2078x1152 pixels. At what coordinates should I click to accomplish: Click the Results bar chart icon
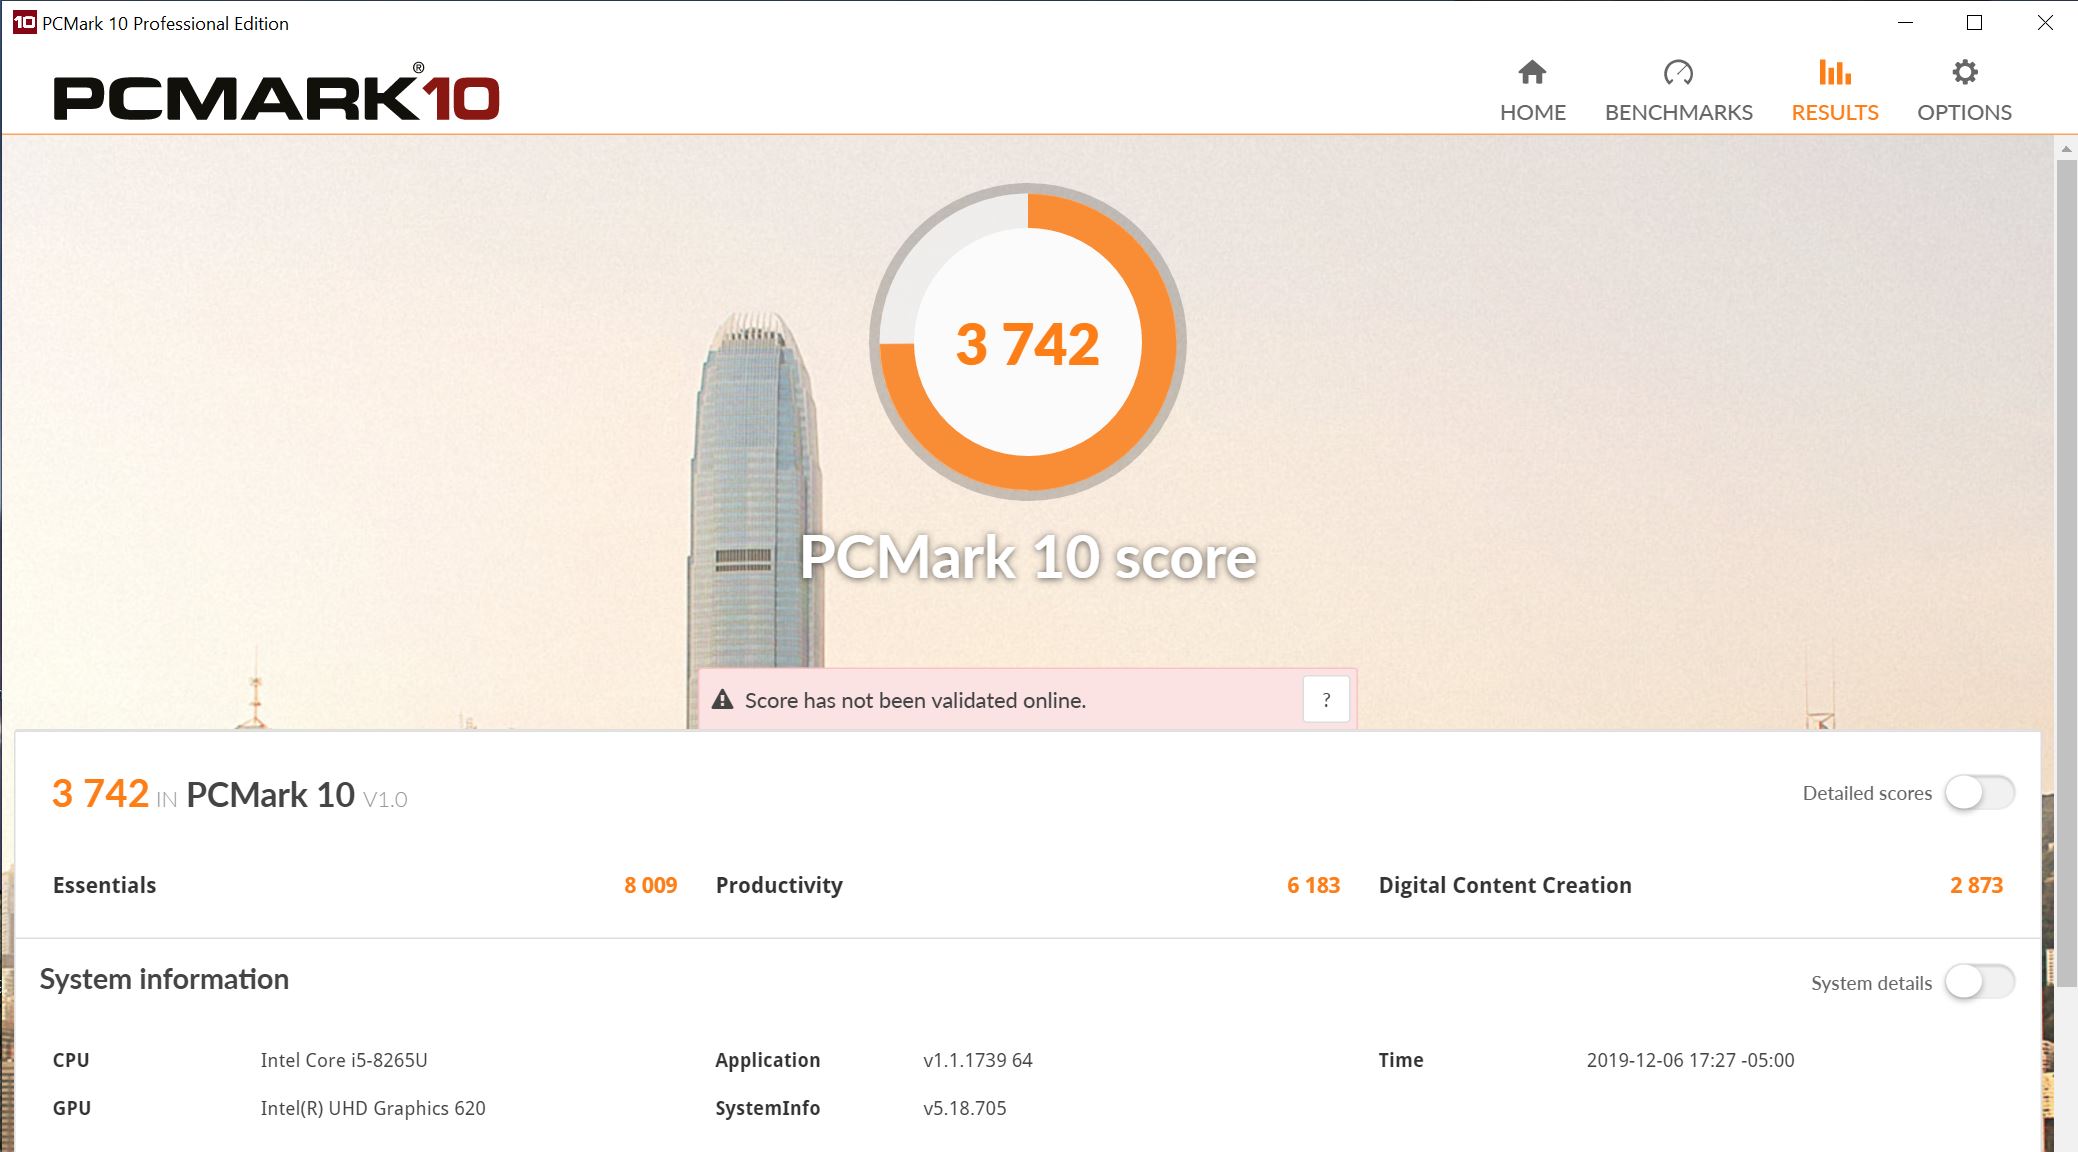(1834, 72)
